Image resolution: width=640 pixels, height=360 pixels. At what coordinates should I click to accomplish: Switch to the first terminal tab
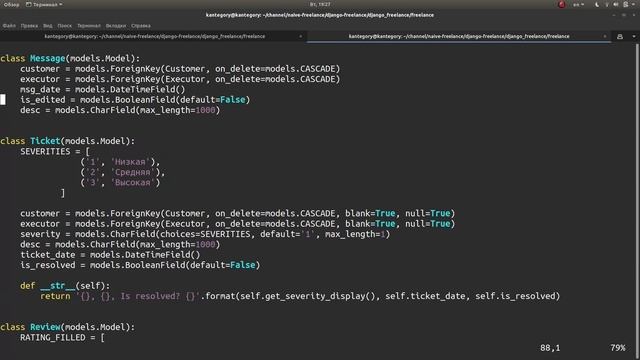point(154,36)
